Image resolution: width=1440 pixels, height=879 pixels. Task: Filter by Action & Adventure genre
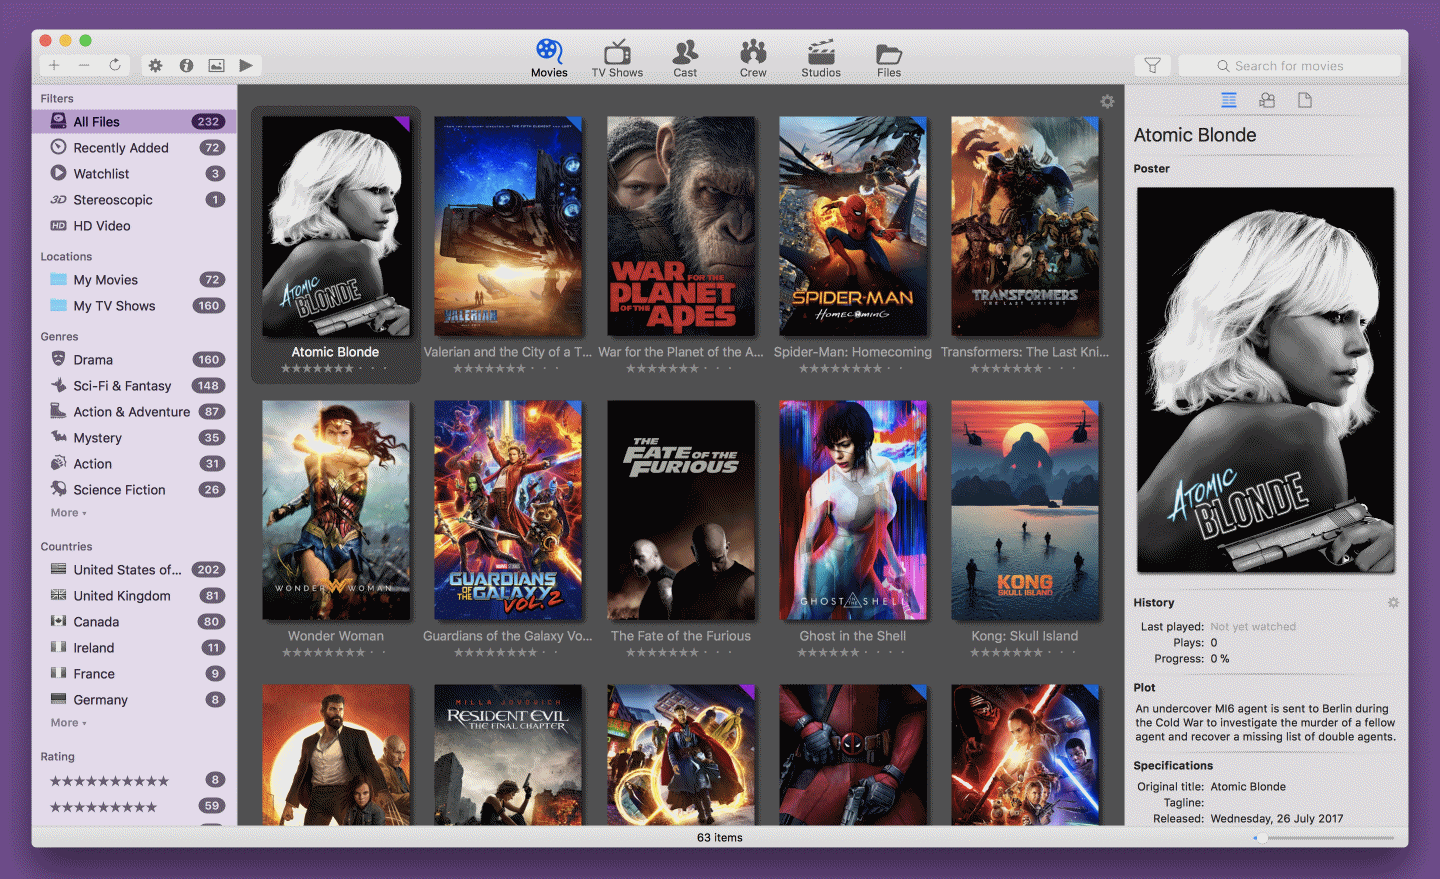coord(134,411)
